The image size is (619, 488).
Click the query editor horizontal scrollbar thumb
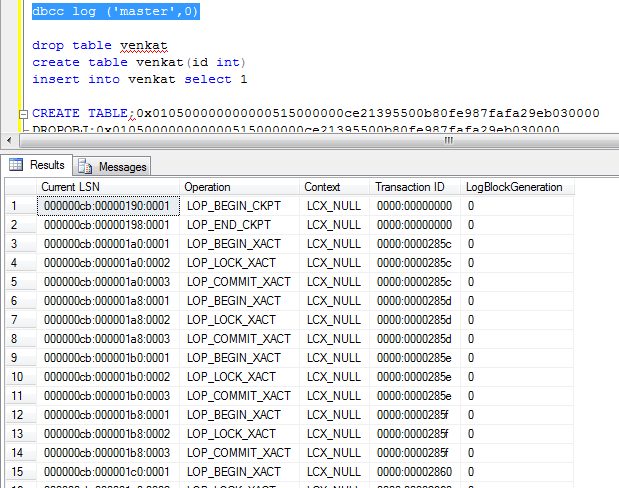click(319, 140)
